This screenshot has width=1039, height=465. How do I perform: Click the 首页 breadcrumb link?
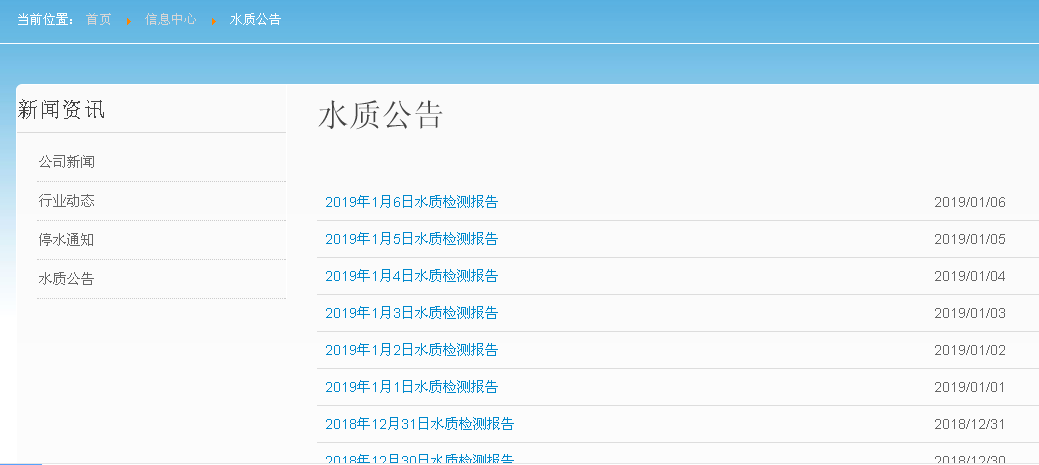coord(99,19)
